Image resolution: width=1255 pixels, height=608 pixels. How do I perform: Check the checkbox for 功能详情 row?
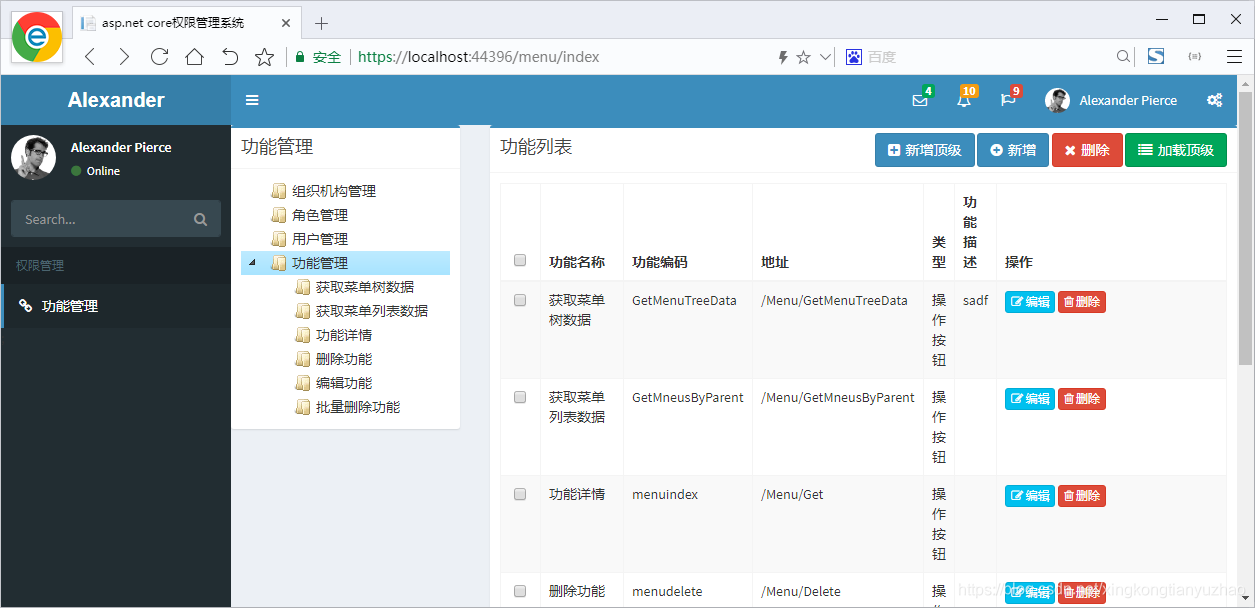[x=519, y=494]
